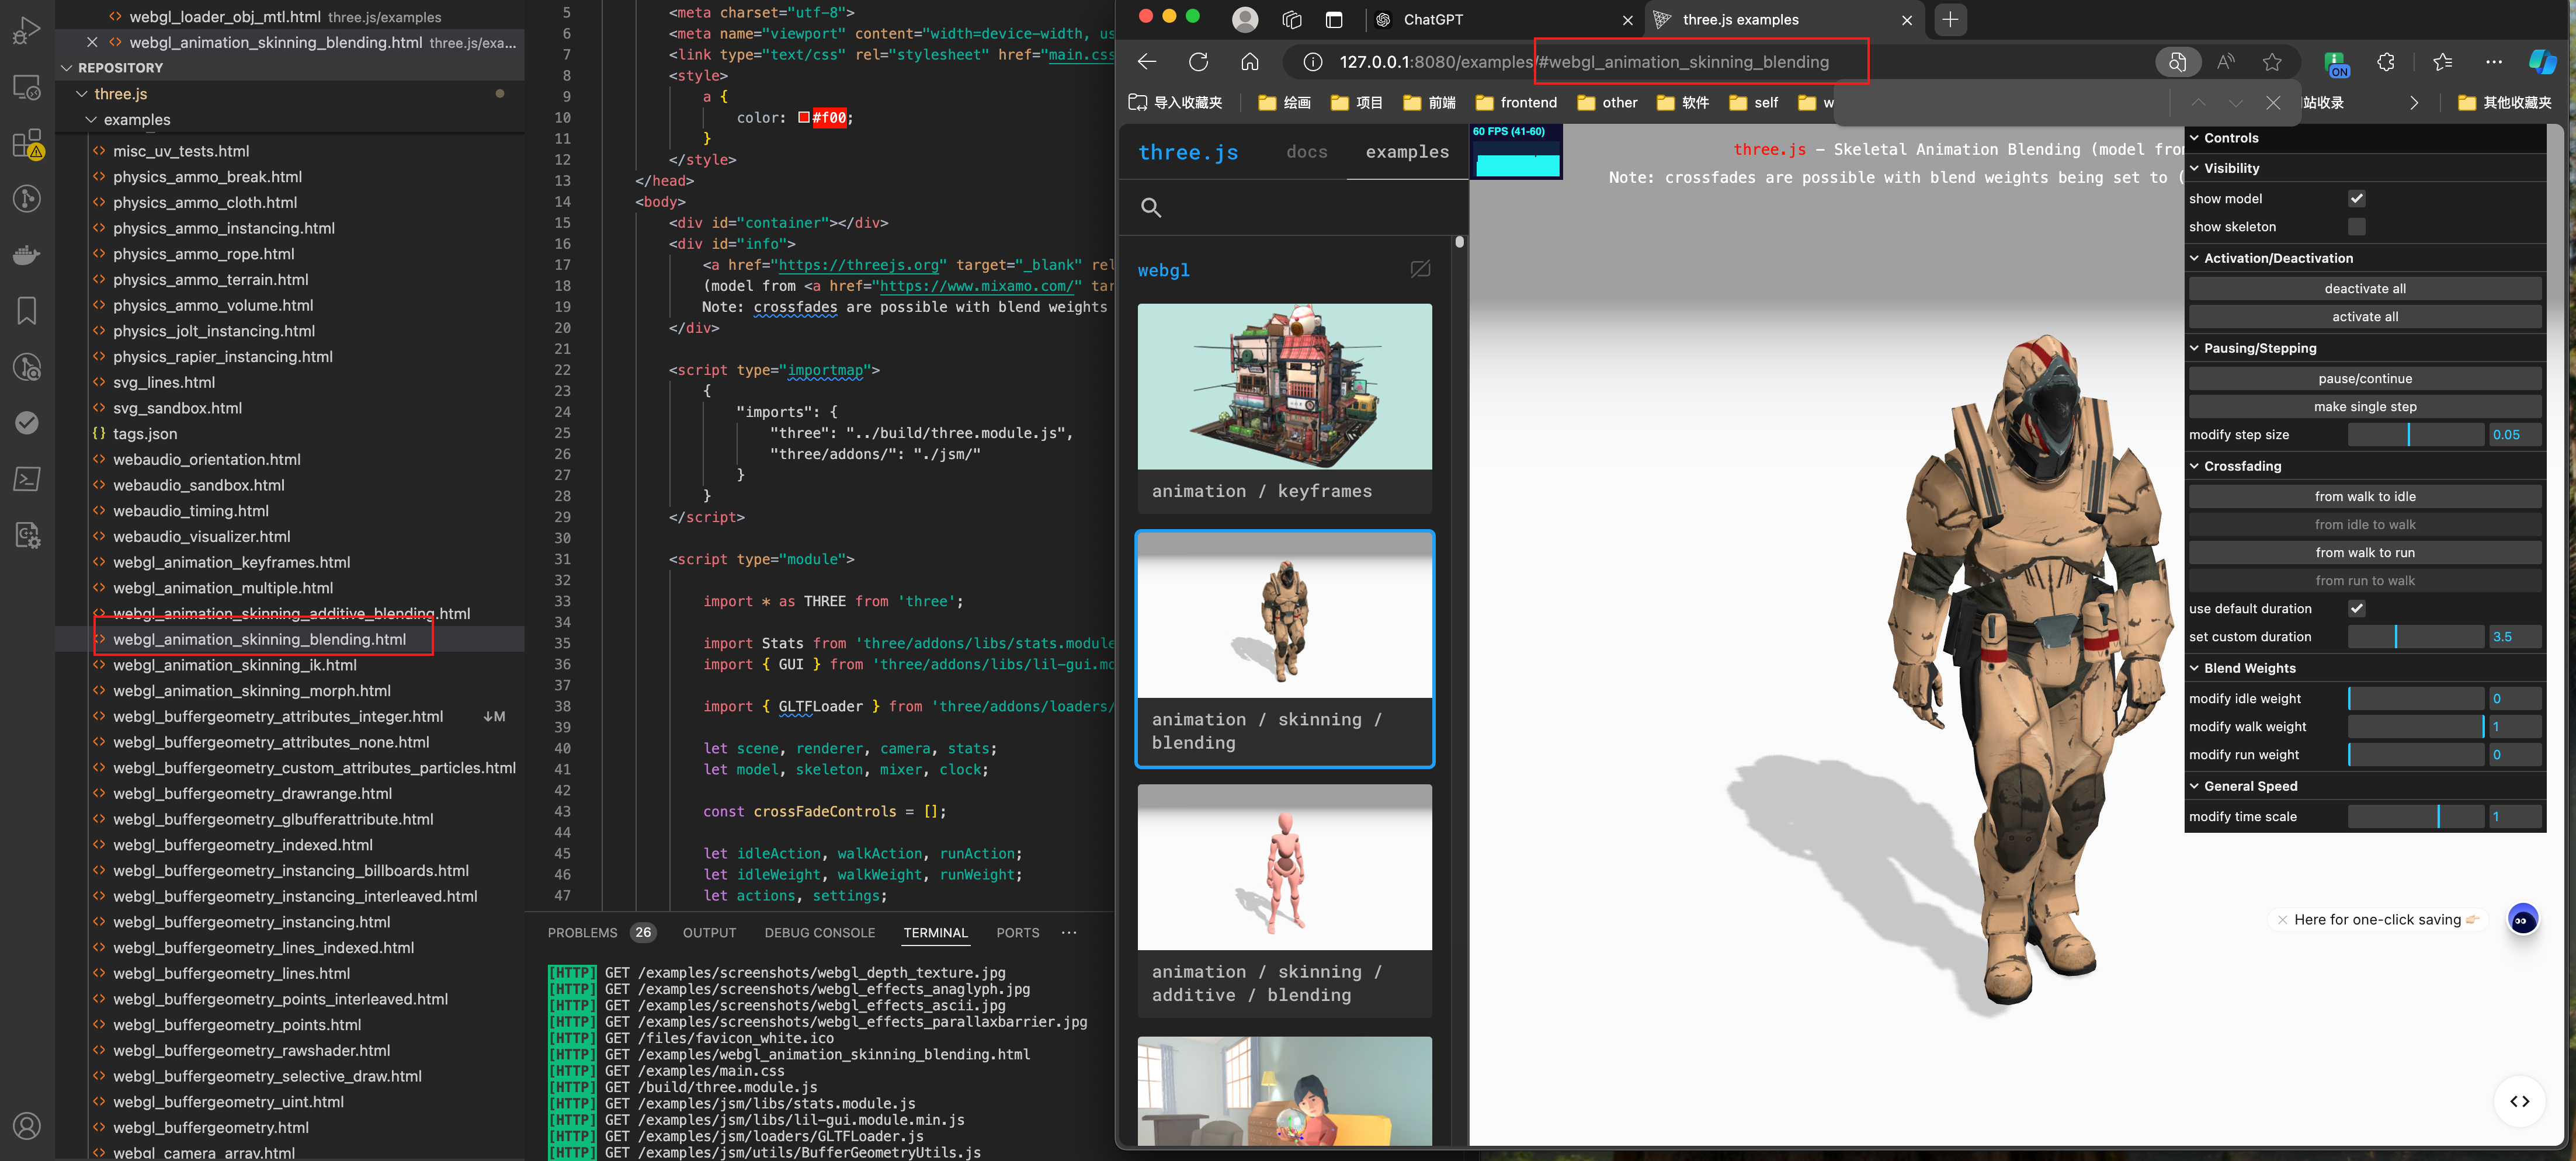Collapse General Speed folder
Screen dimensions: 2576x1161
pyautogui.click(x=2365, y=786)
